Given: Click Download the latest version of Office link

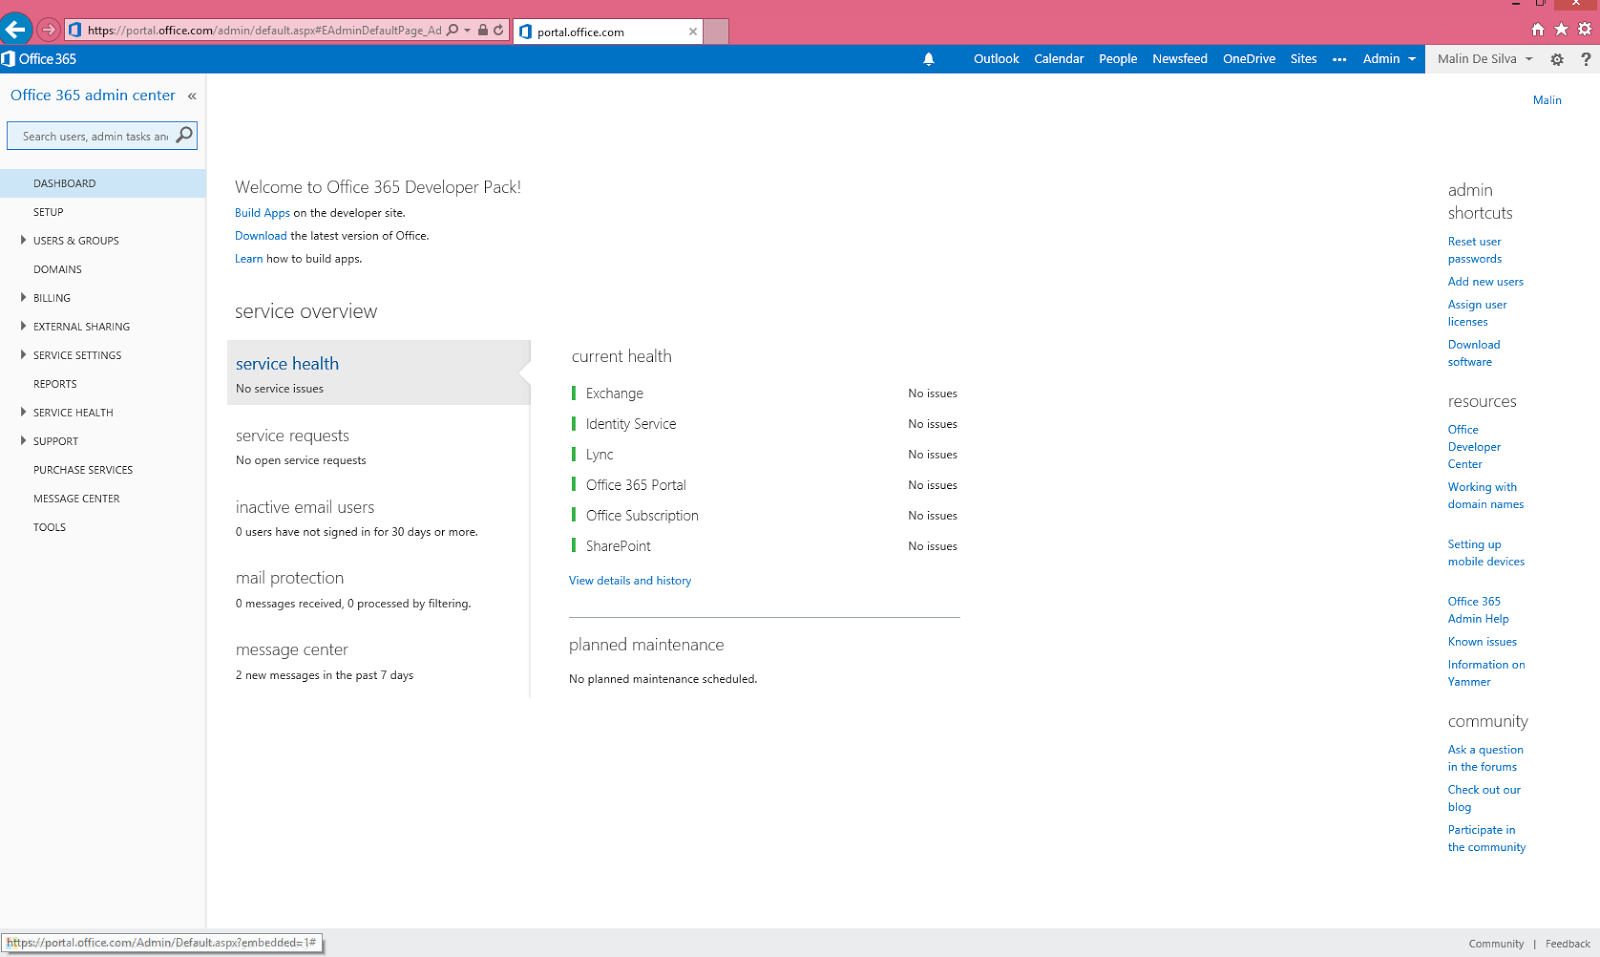Looking at the screenshot, I should coord(261,236).
